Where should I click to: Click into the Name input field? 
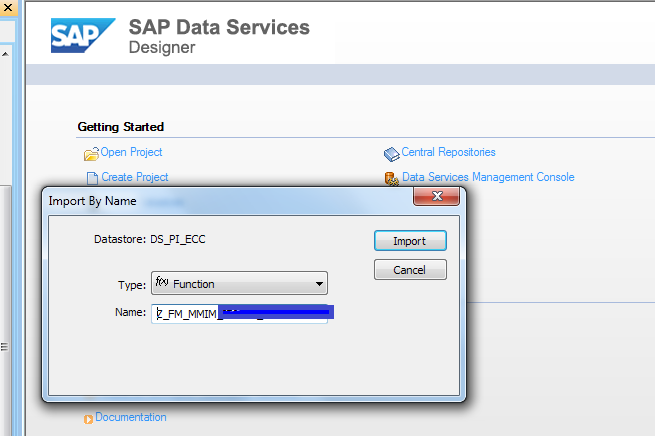click(239, 313)
